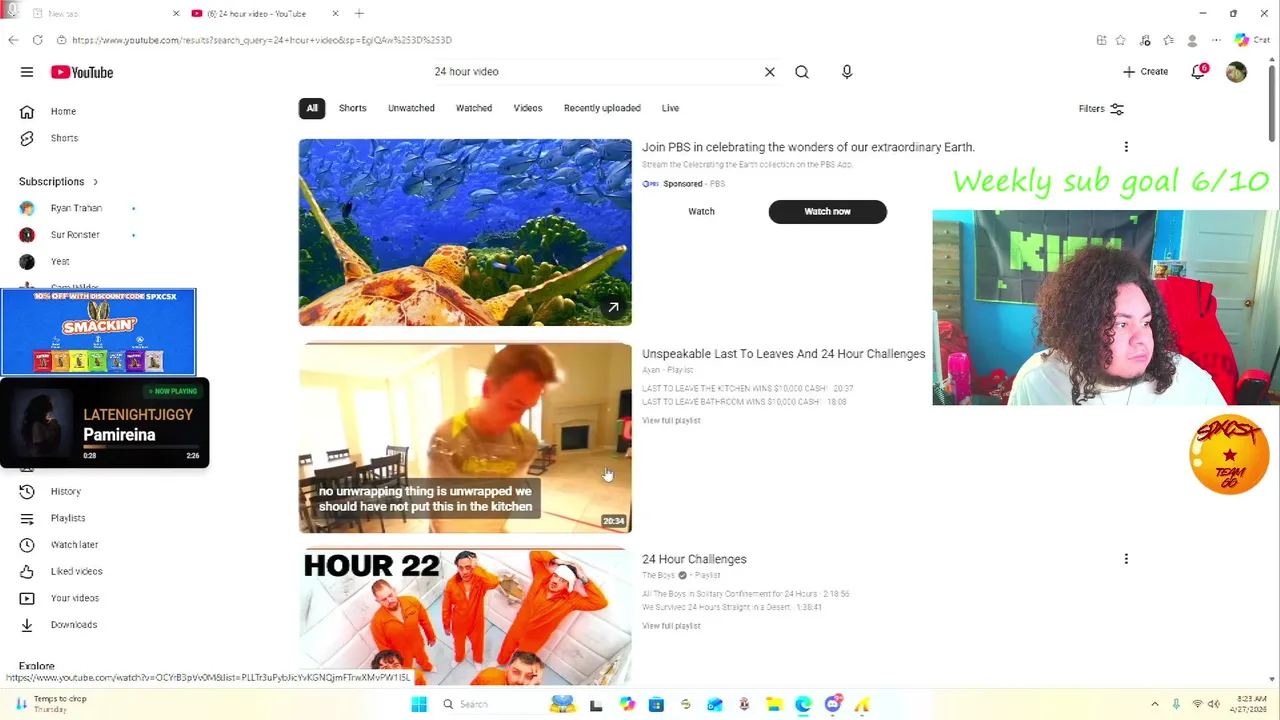Open the Windows Start menu

(x=419, y=704)
